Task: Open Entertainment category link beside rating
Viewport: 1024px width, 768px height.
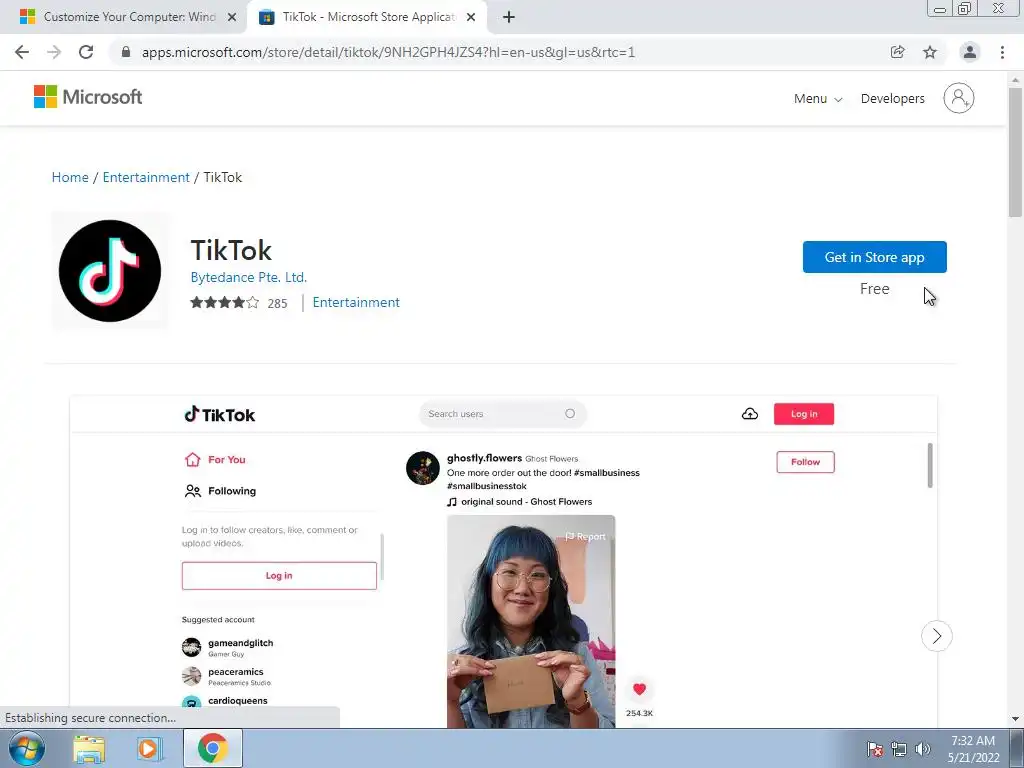Action: [356, 302]
